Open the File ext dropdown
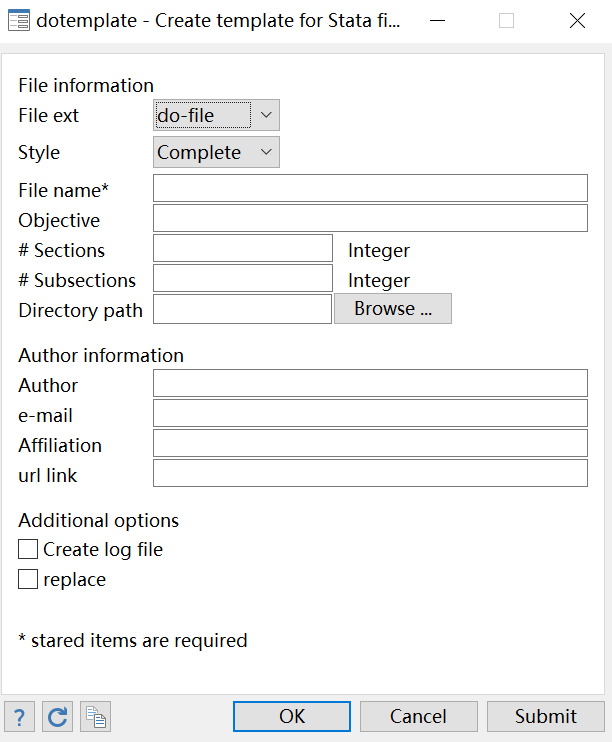Screen dimensions: 612x742 coord(216,115)
